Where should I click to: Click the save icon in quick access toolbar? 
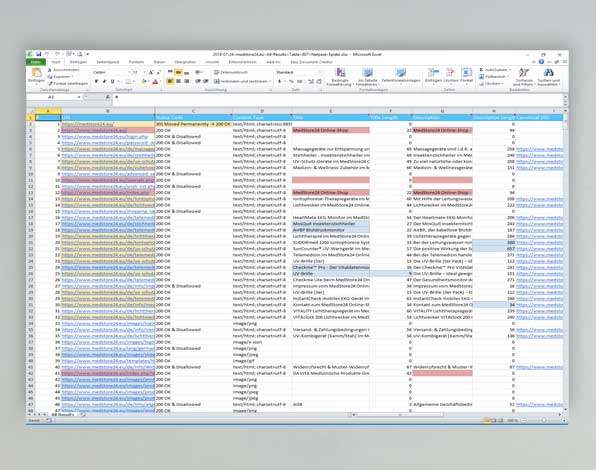coord(38,54)
